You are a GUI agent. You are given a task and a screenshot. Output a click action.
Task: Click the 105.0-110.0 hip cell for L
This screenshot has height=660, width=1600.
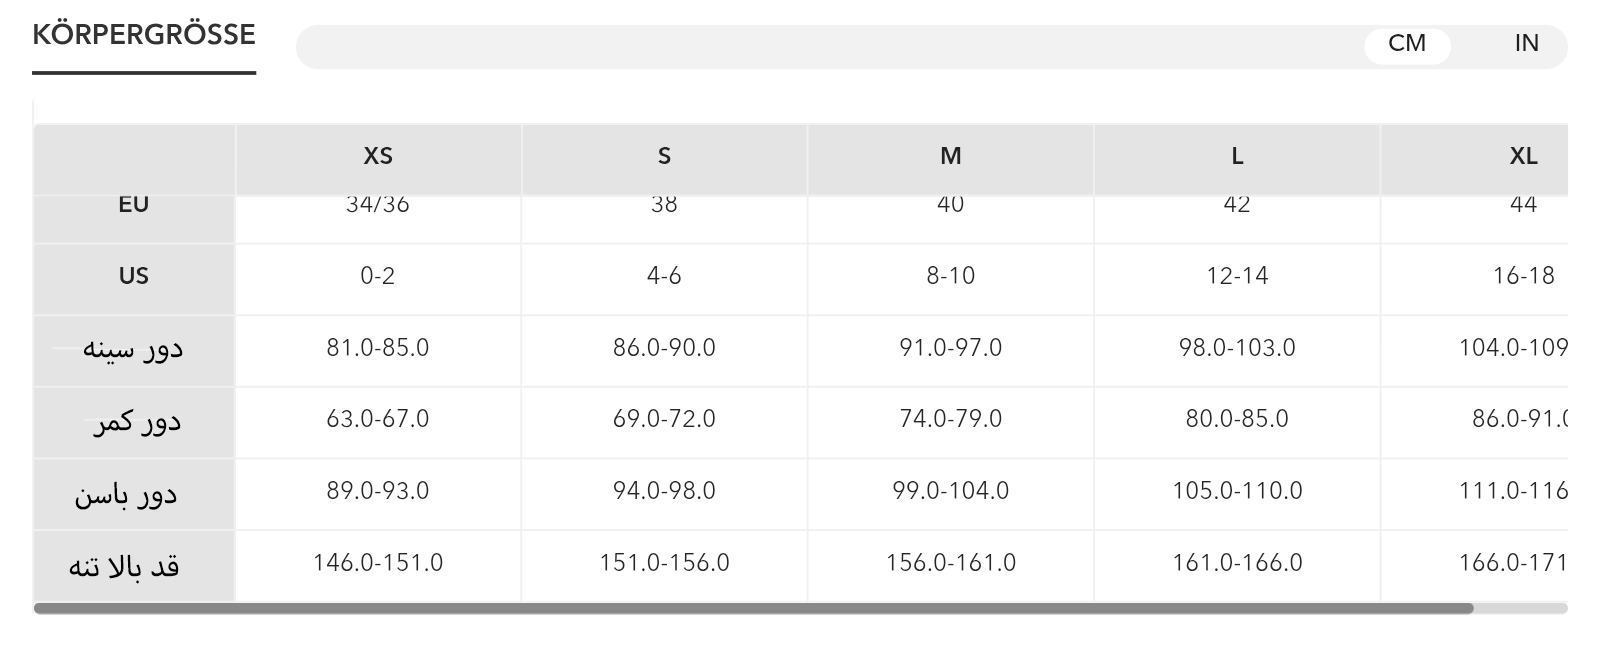[x=1237, y=491]
